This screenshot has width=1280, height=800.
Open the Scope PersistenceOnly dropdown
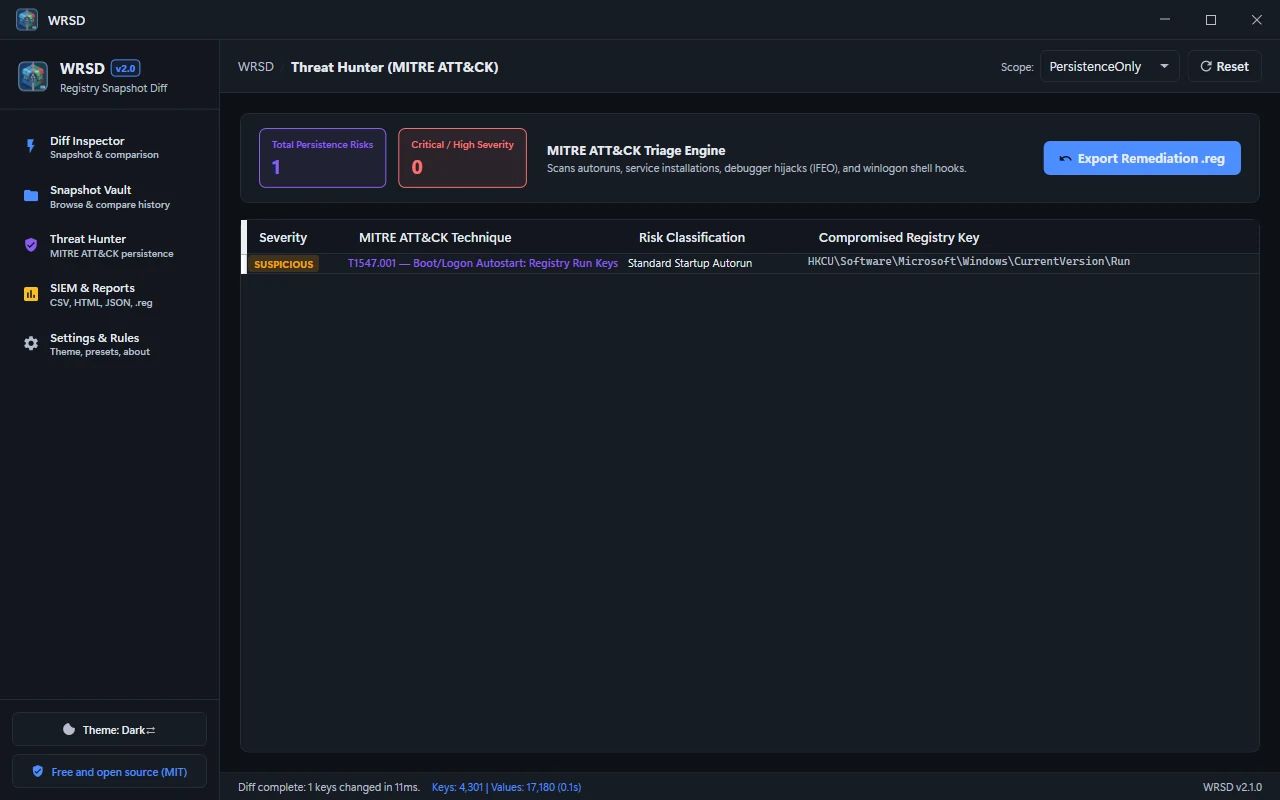click(1109, 66)
